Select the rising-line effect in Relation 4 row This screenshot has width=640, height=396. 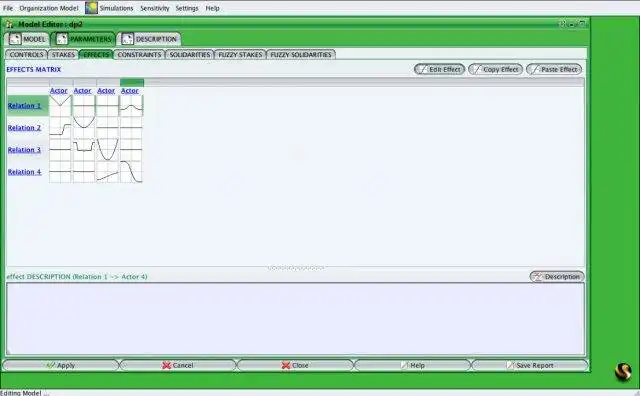(107, 172)
